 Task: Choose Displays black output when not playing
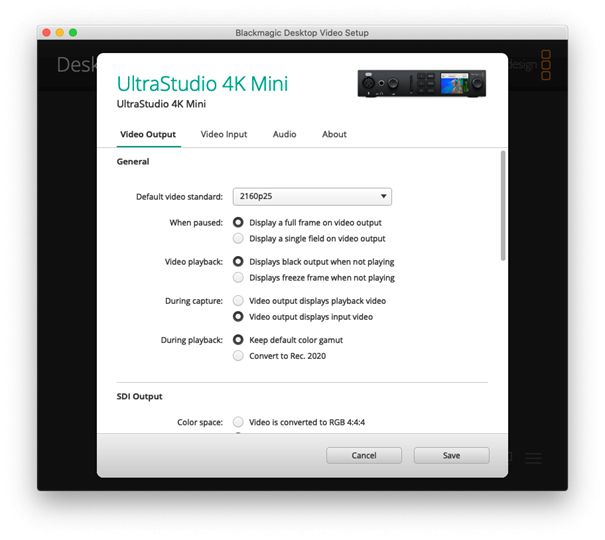(x=238, y=262)
